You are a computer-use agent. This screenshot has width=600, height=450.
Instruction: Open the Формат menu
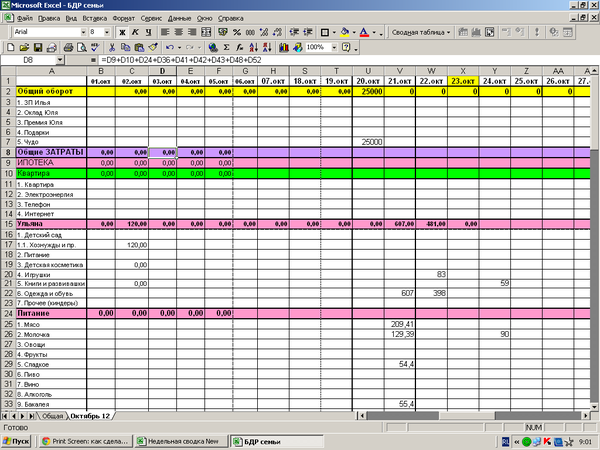(125, 18)
